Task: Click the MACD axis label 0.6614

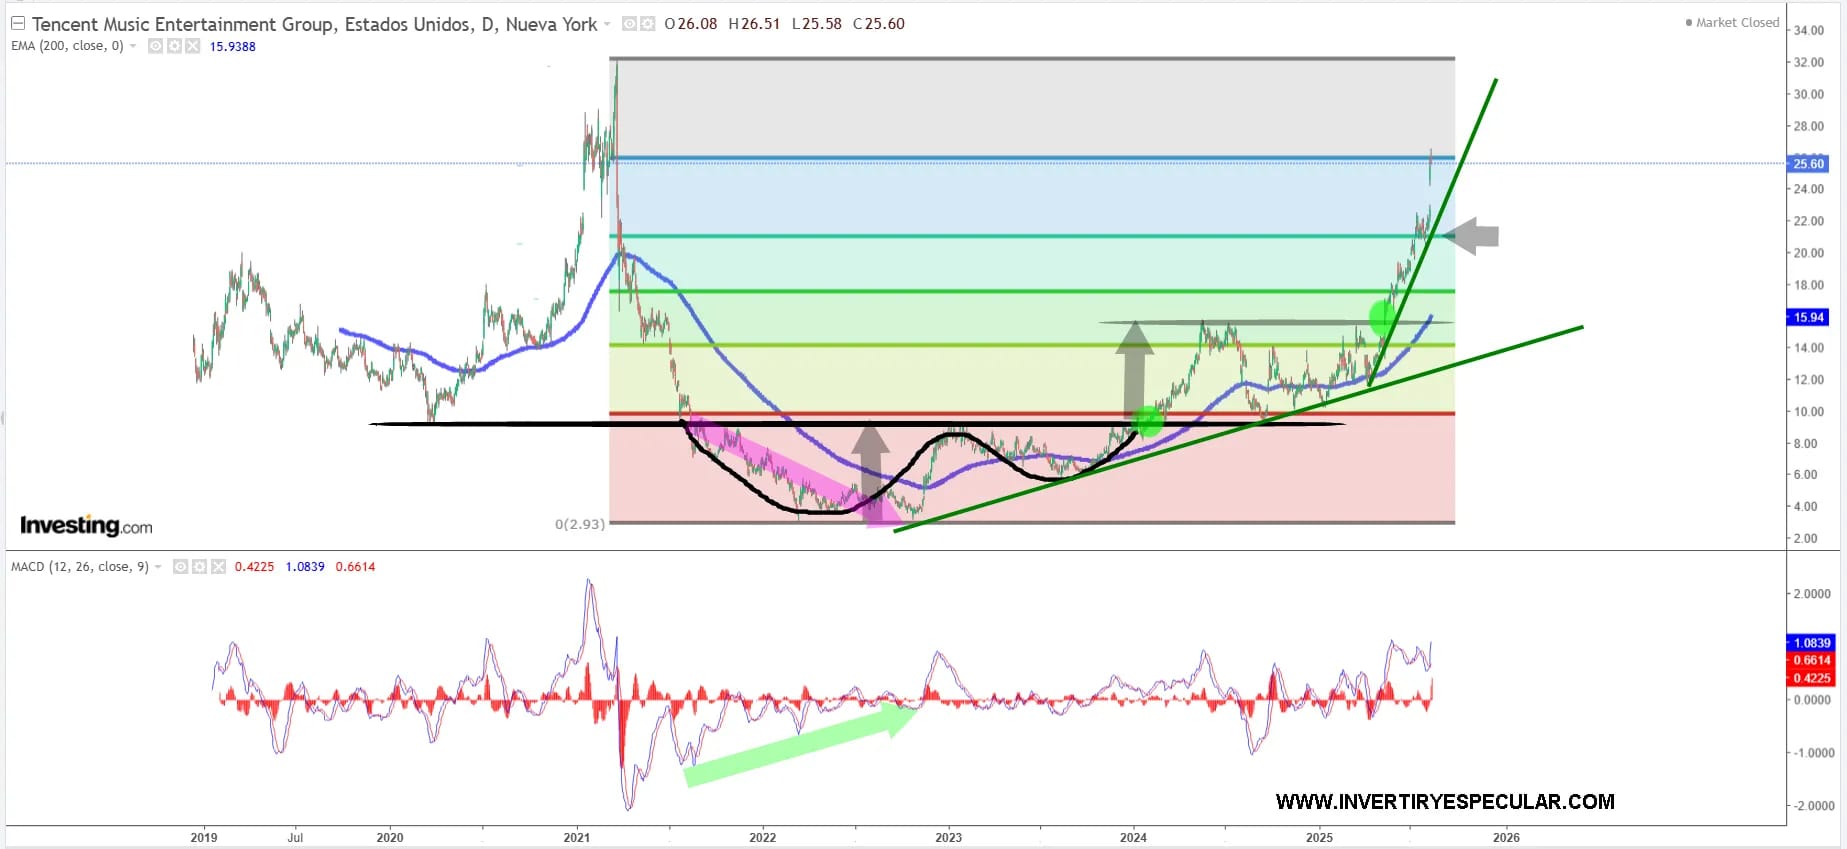Action: (1811, 660)
